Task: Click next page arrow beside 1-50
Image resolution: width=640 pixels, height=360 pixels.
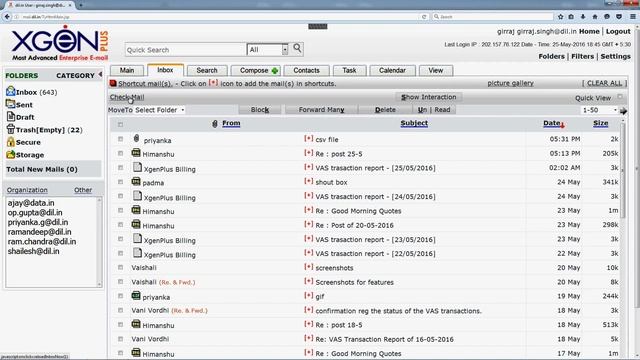Action: coord(623,111)
